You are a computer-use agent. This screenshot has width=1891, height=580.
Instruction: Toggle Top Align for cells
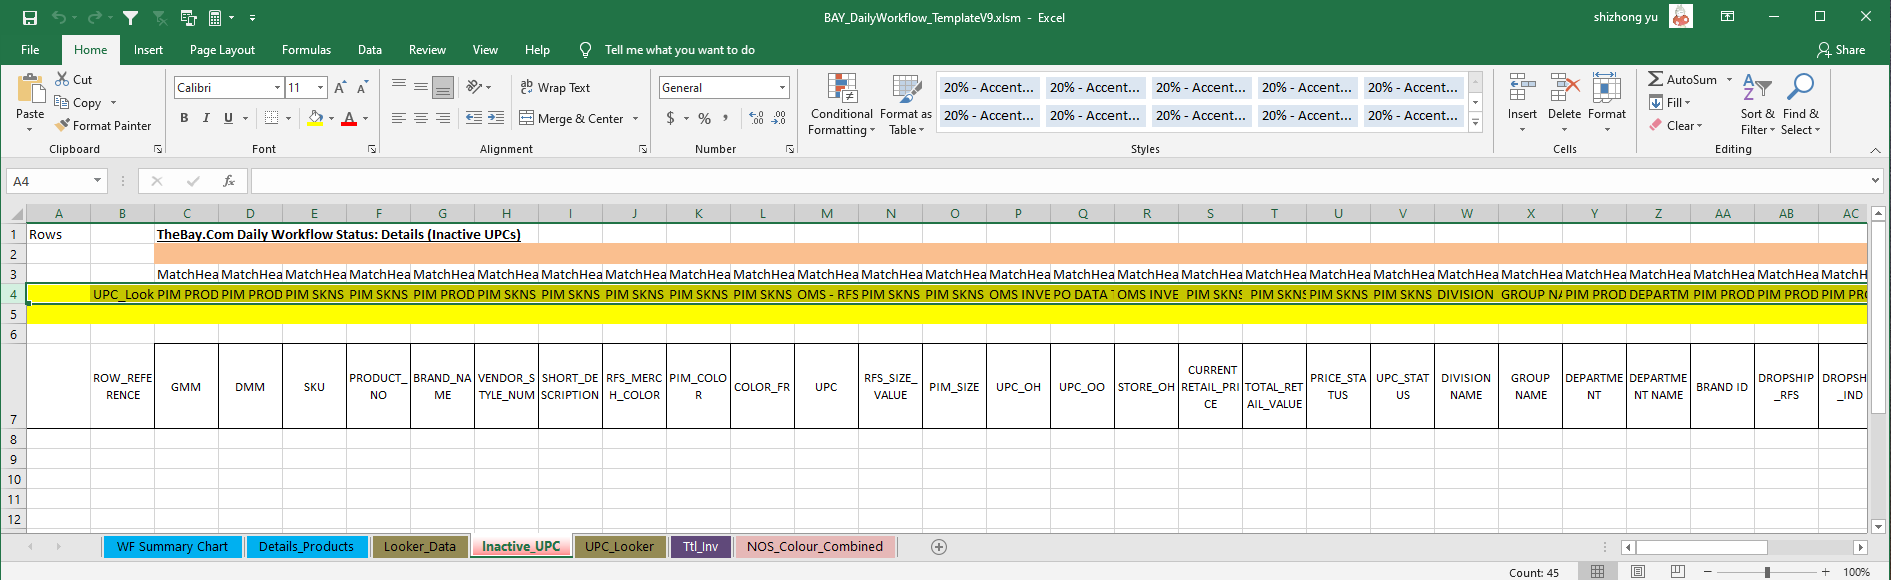click(399, 87)
